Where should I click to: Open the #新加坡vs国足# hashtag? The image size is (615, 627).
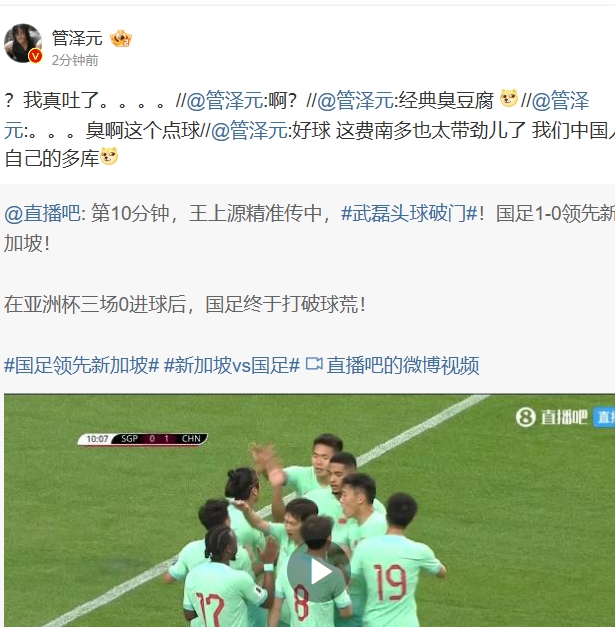232,365
